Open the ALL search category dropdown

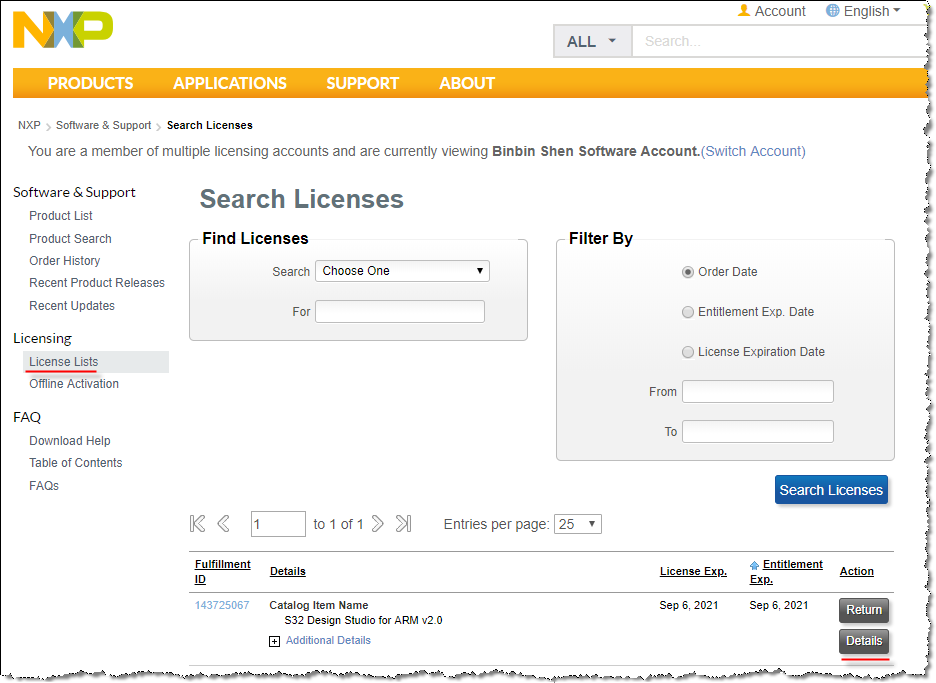point(592,41)
